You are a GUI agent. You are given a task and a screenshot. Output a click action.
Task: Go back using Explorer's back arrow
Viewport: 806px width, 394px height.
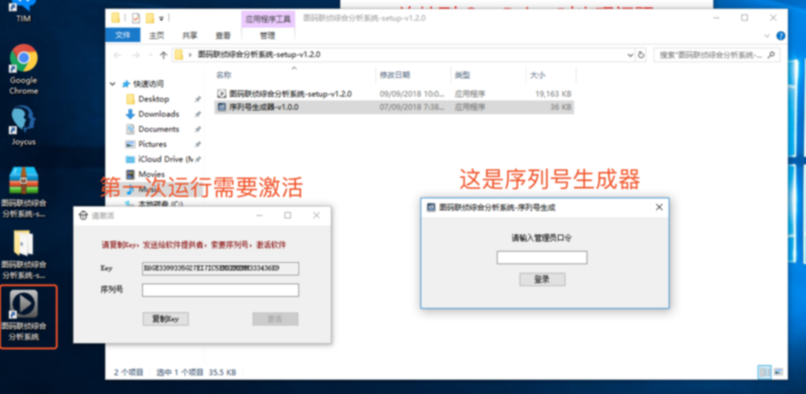click(118, 55)
